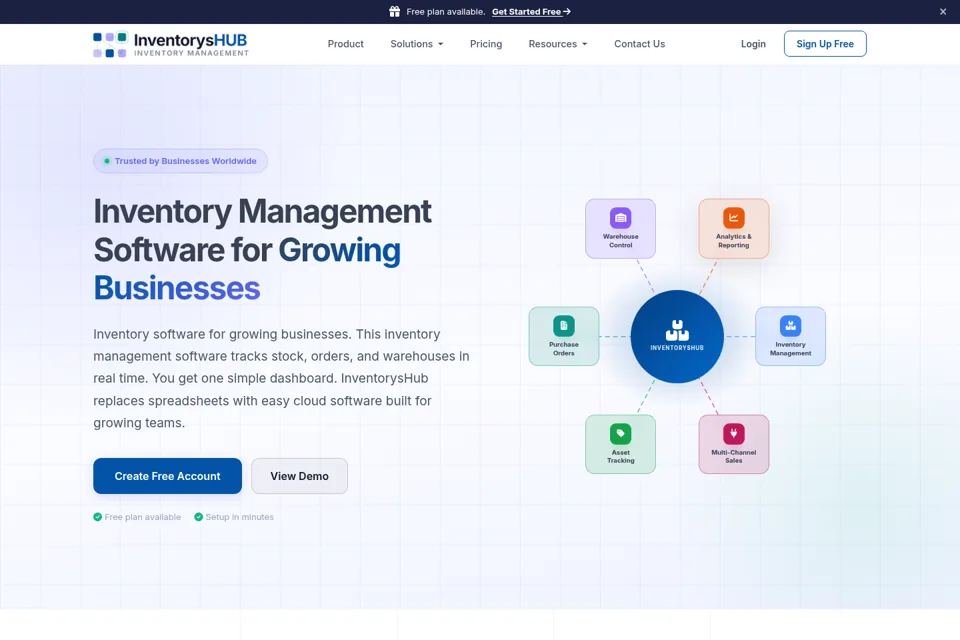Expand the Resources dropdown menu

point(558,44)
